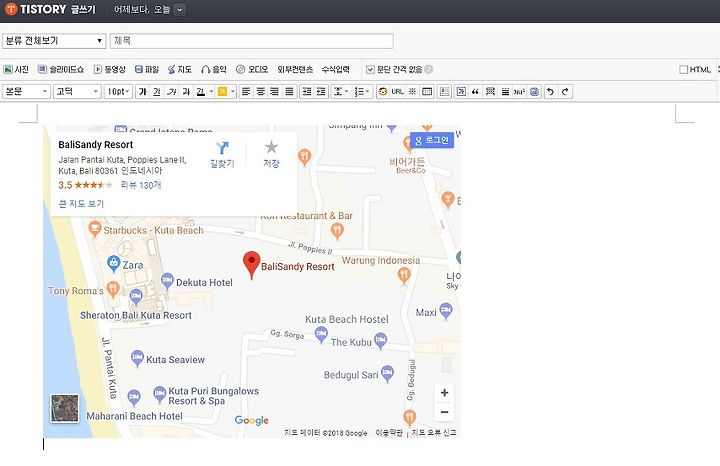Insert a special character

tap(412, 92)
